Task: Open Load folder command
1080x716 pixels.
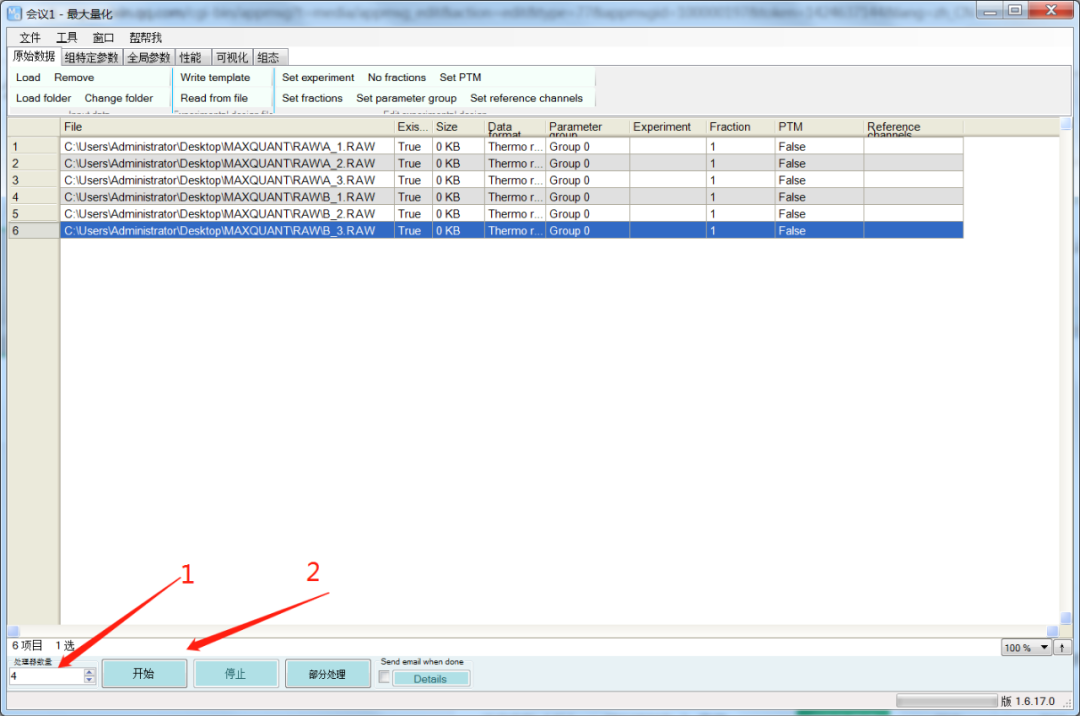Action: [x=43, y=98]
